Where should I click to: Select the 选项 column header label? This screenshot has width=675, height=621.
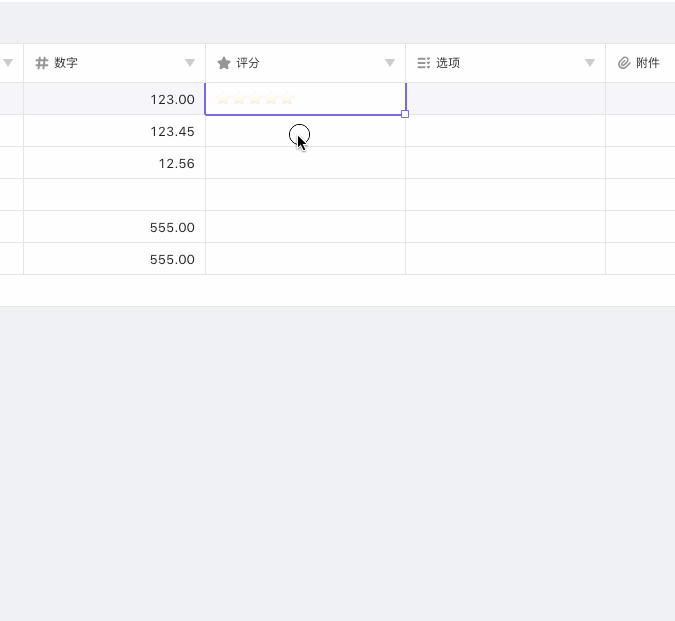tap(448, 63)
